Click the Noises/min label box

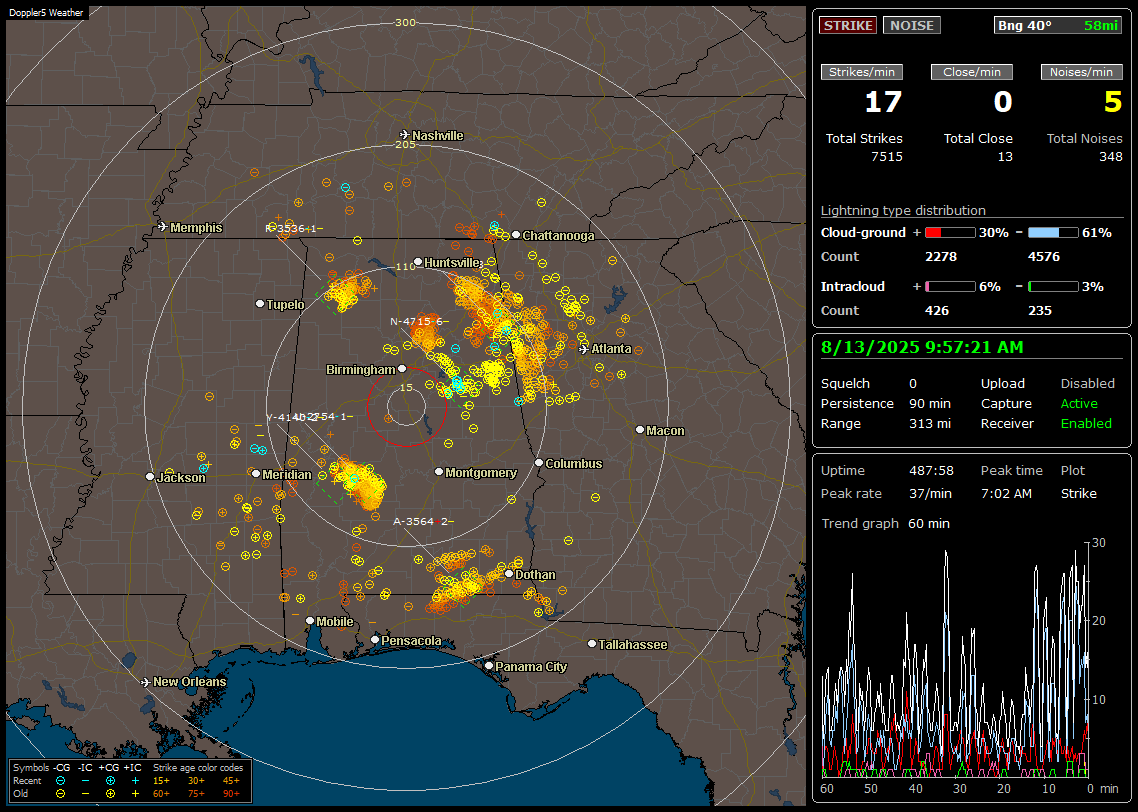point(1081,72)
